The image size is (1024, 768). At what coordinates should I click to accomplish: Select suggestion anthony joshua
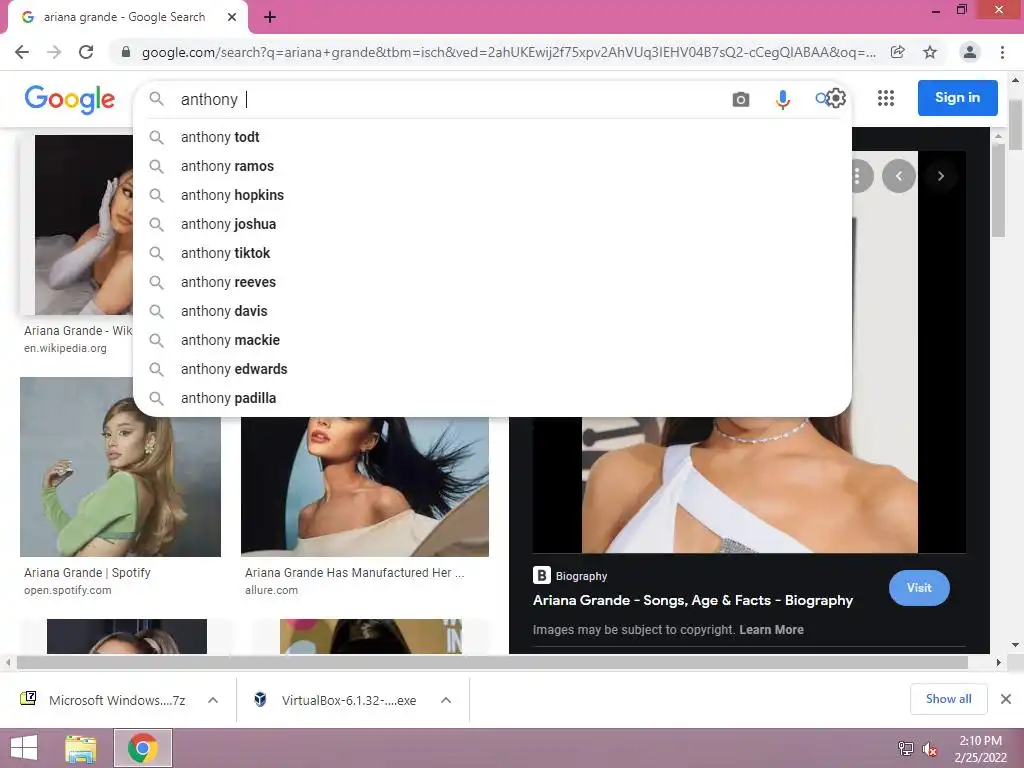(492, 224)
